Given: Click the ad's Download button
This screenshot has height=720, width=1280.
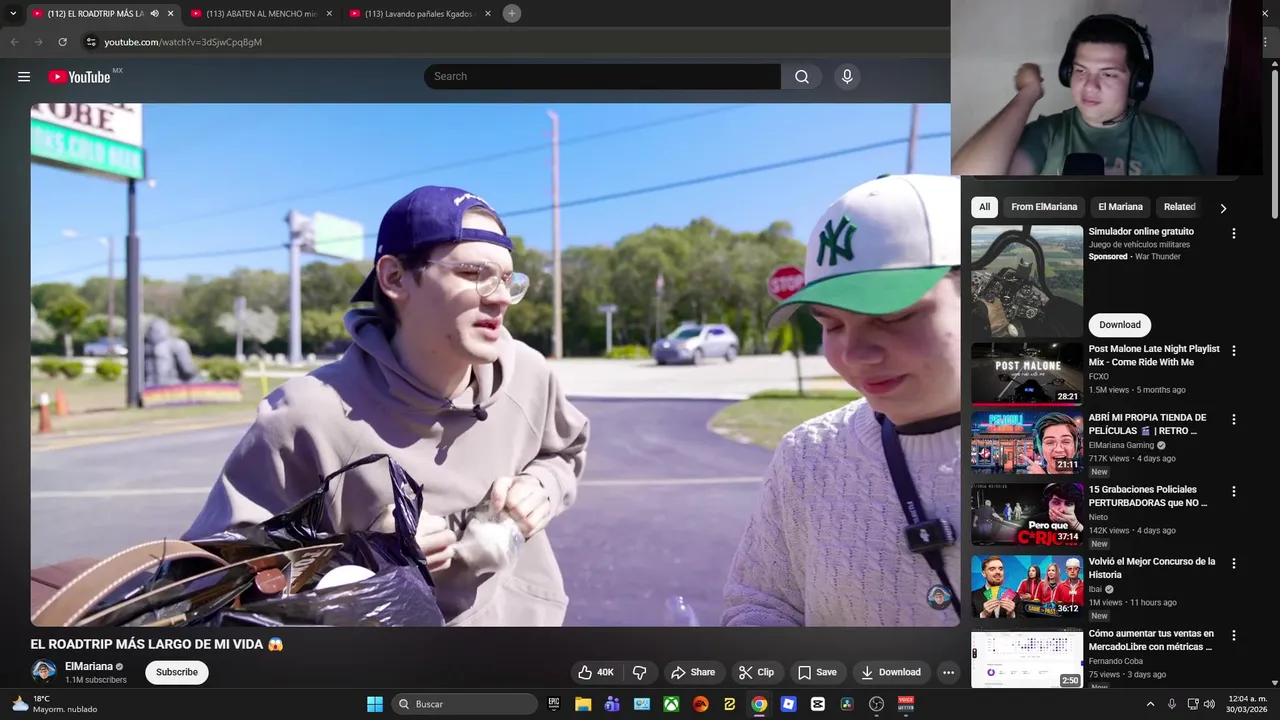Looking at the screenshot, I should 1120,325.
